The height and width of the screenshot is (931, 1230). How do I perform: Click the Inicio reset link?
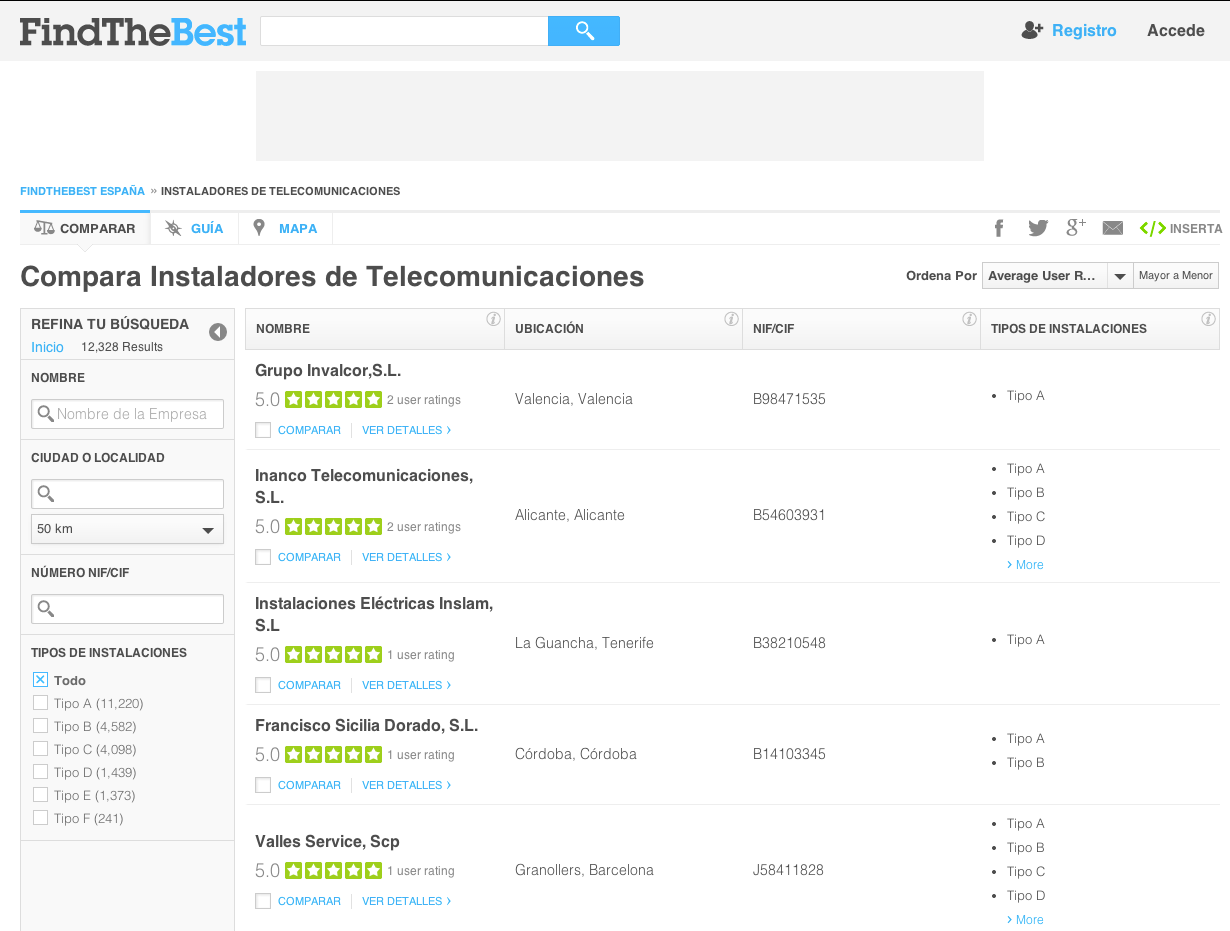(x=47, y=347)
